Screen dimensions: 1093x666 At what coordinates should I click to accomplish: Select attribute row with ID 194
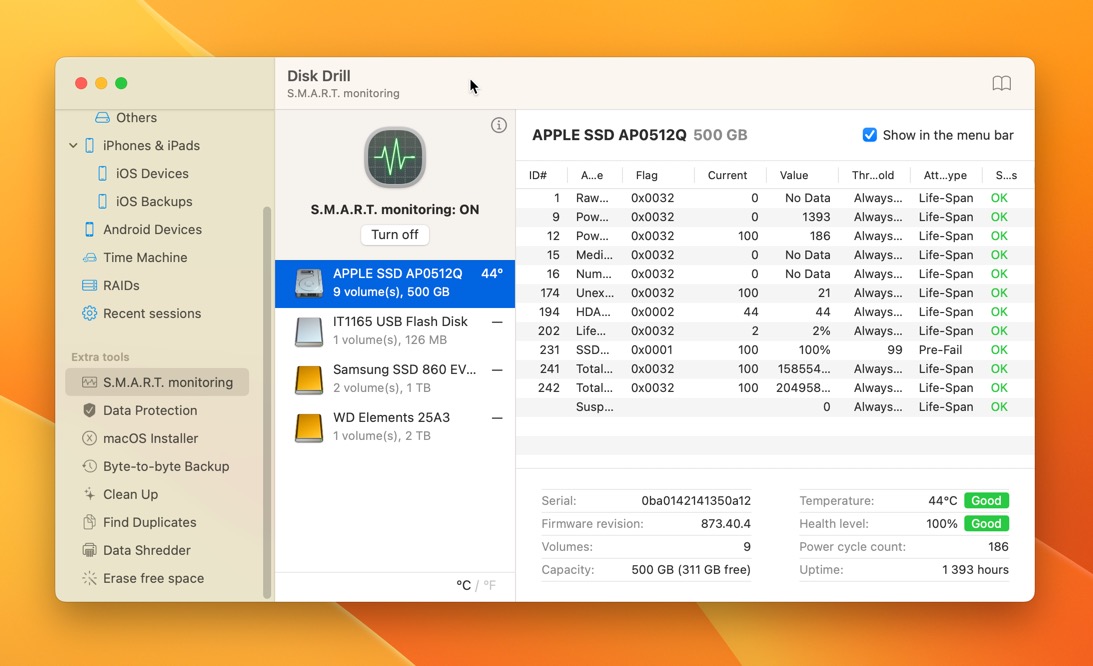point(774,312)
